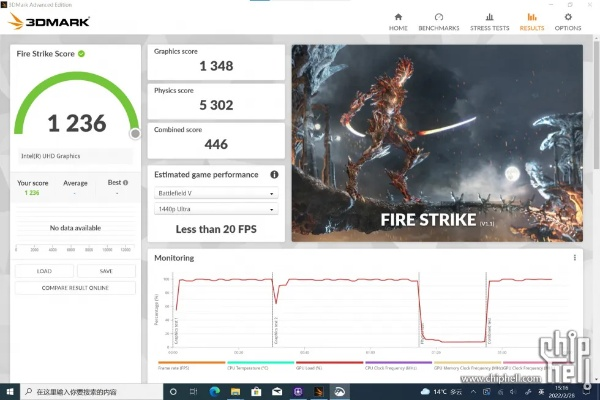Open the Monitoring three-dot menu
Image resolution: width=600 pixels, height=400 pixels.
coord(574,258)
